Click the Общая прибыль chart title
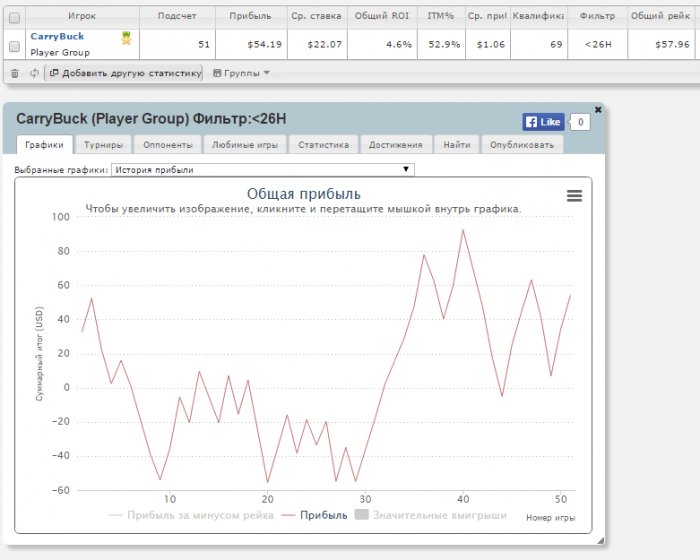The height and width of the screenshot is (560, 700). click(x=304, y=194)
